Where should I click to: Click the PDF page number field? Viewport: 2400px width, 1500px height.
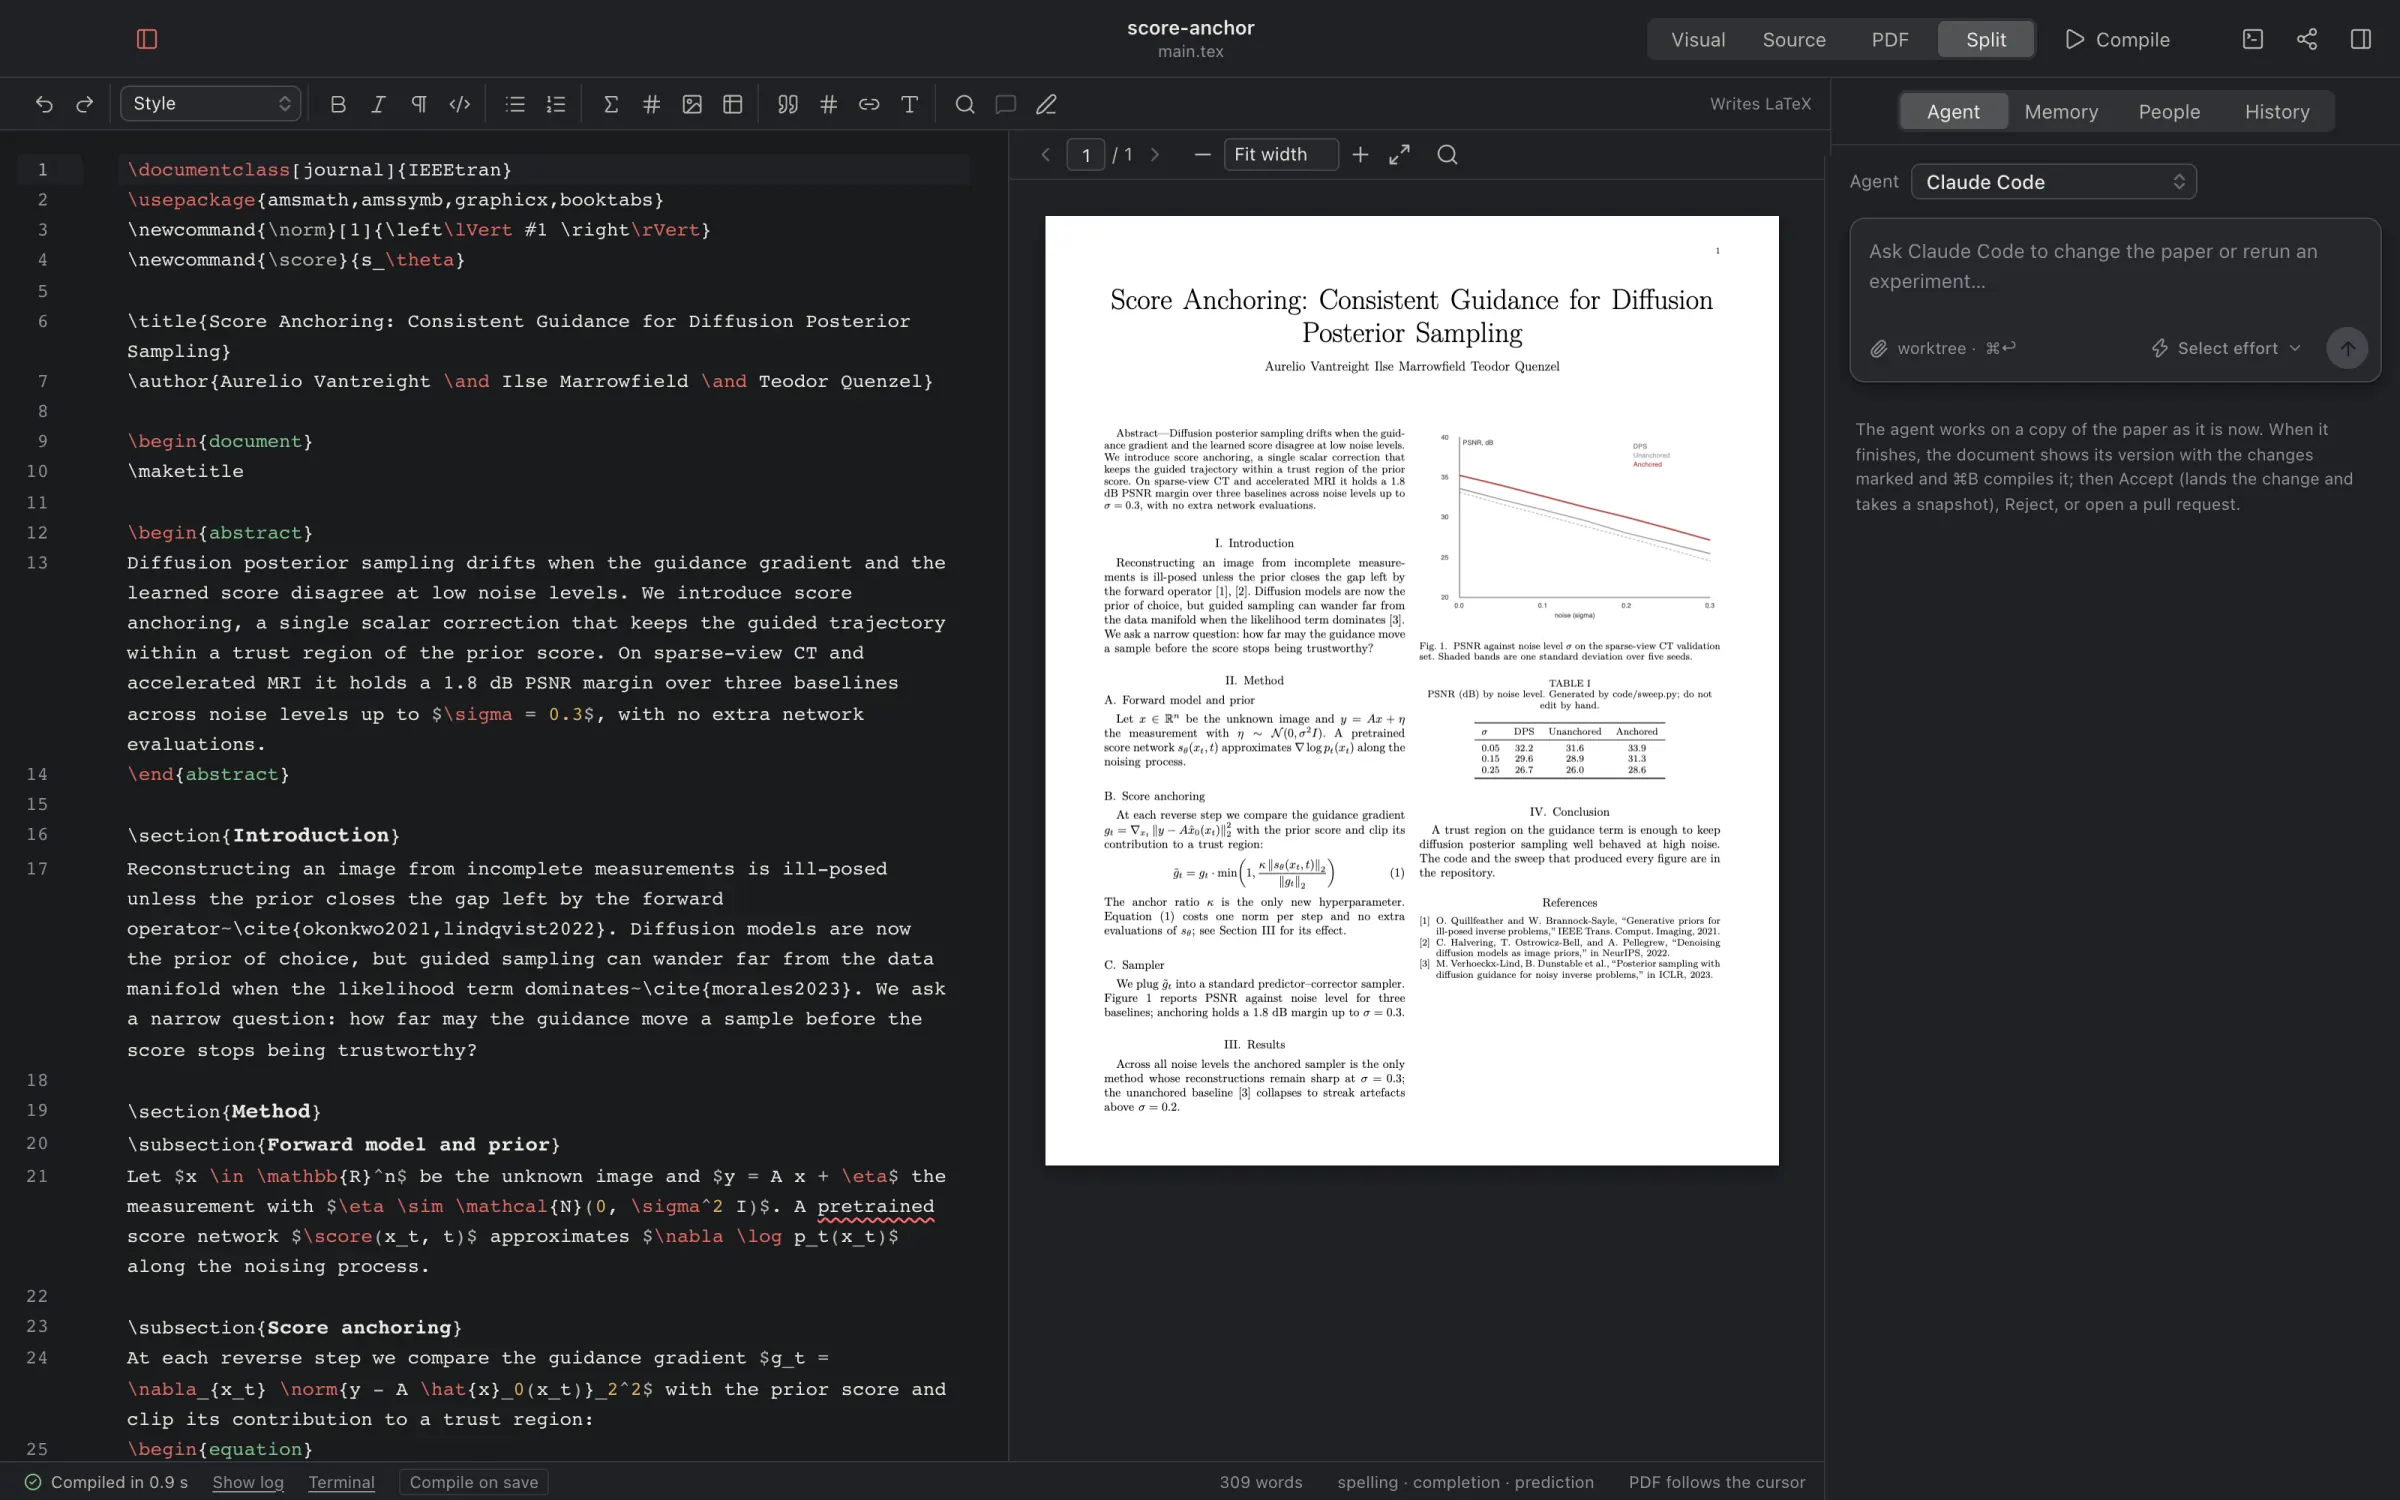coord(1086,155)
